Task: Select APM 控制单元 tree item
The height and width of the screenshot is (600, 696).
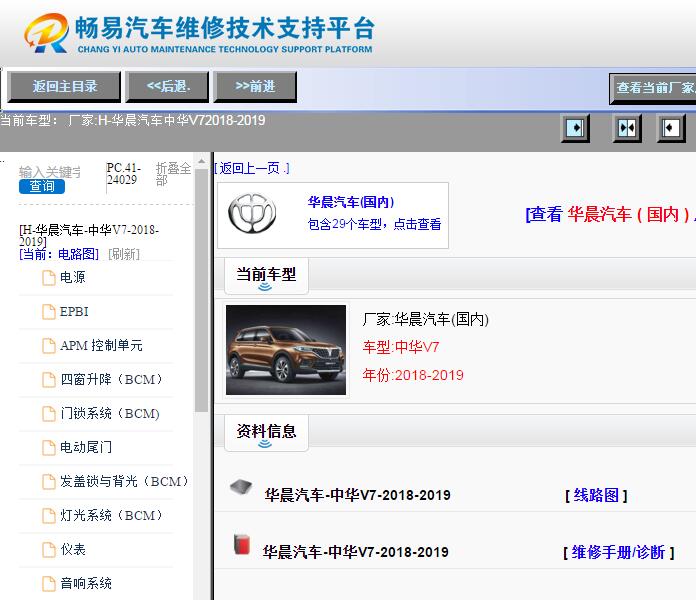Action: [101, 346]
